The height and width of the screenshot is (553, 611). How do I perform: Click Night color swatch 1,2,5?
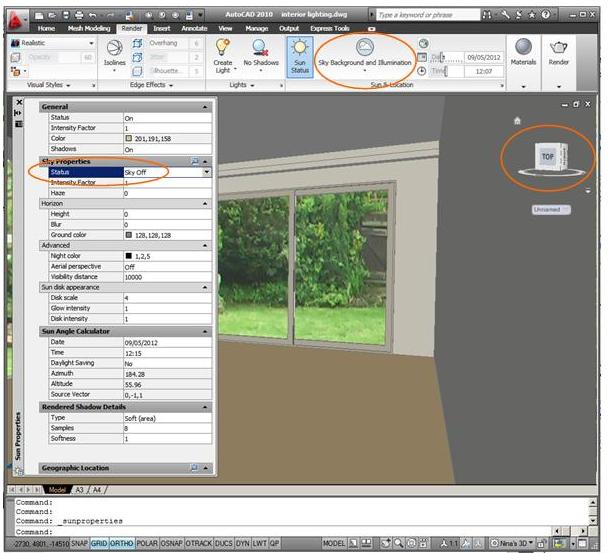click(x=129, y=256)
